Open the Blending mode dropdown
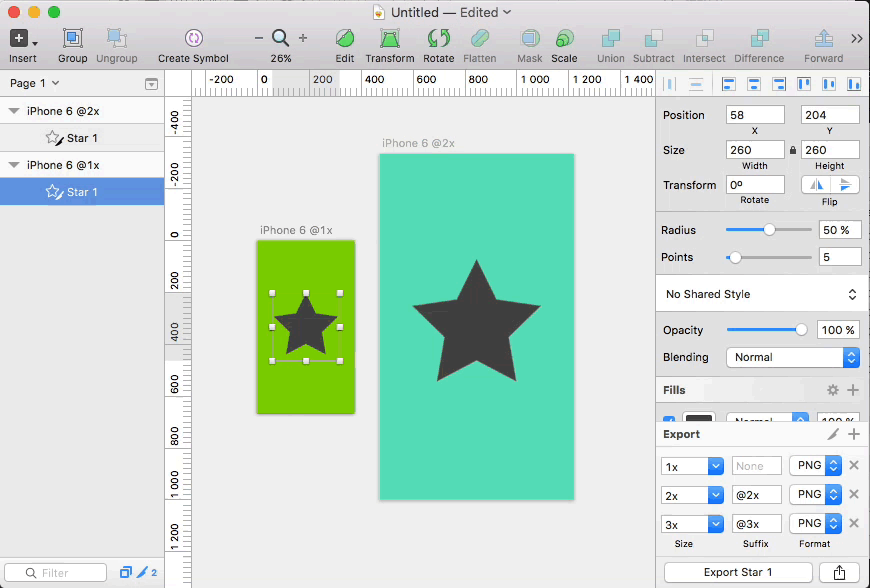Screen dimensions: 870x588 pos(793,357)
